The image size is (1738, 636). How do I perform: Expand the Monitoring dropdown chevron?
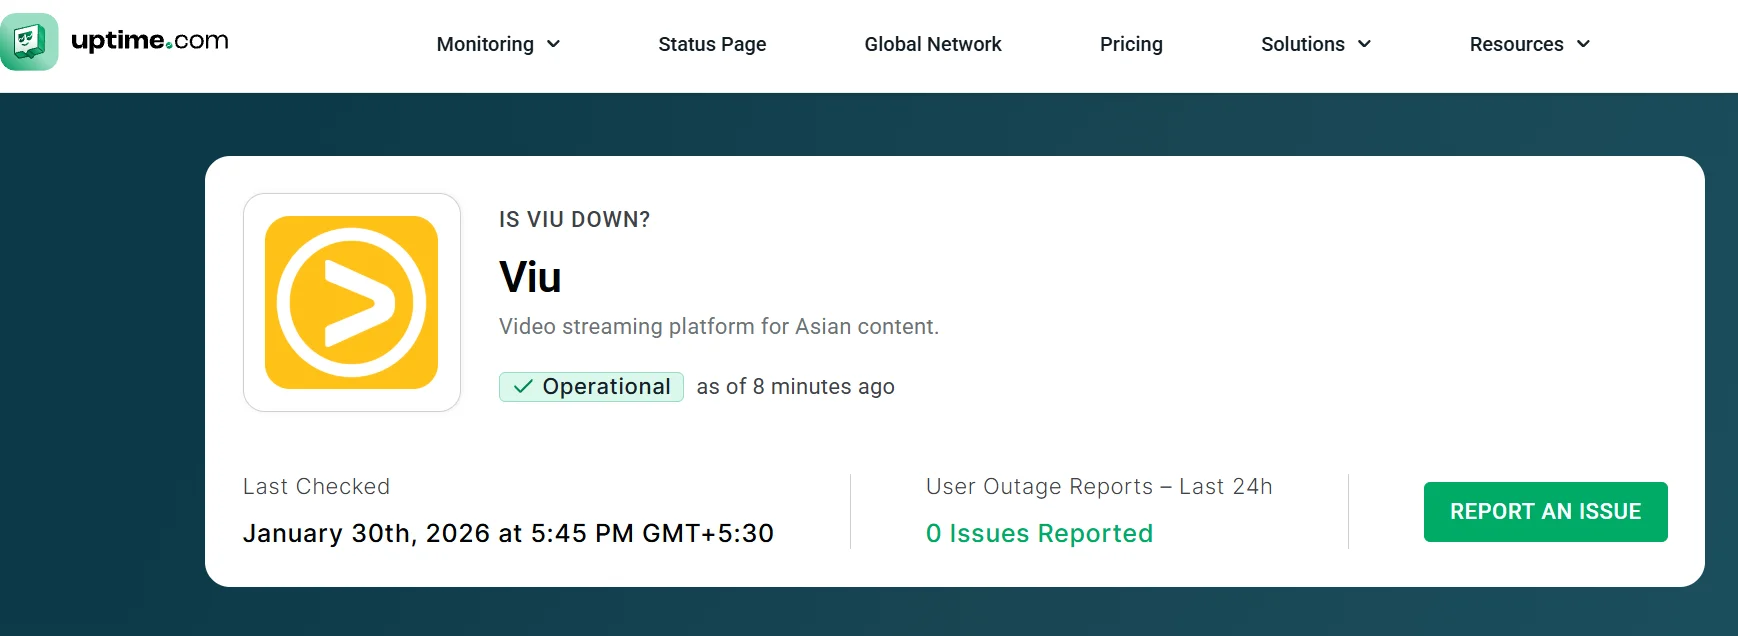[x=553, y=44]
